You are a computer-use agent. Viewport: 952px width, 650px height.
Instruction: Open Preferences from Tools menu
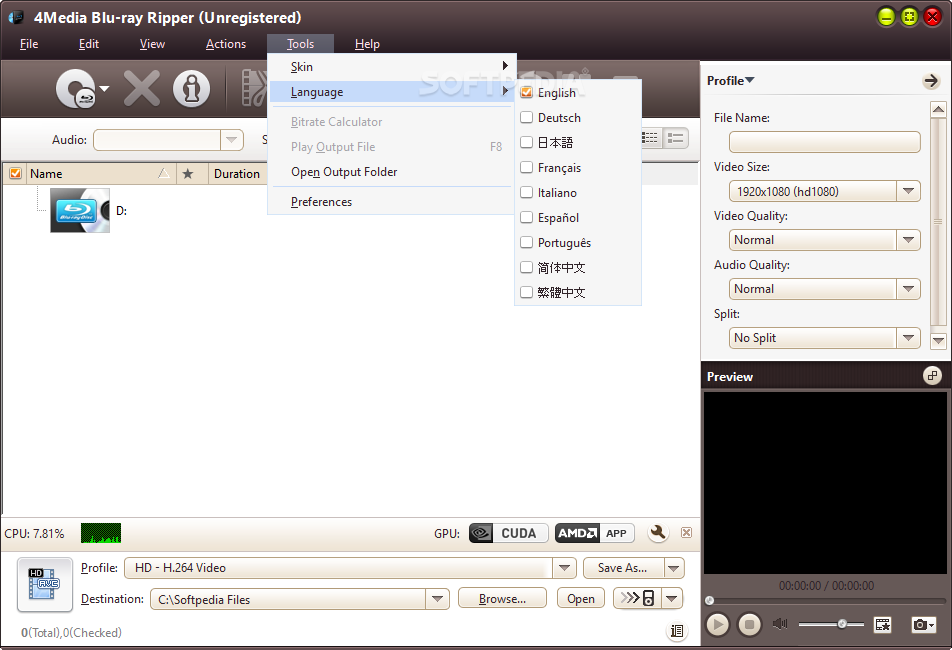[x=392, y=201]
